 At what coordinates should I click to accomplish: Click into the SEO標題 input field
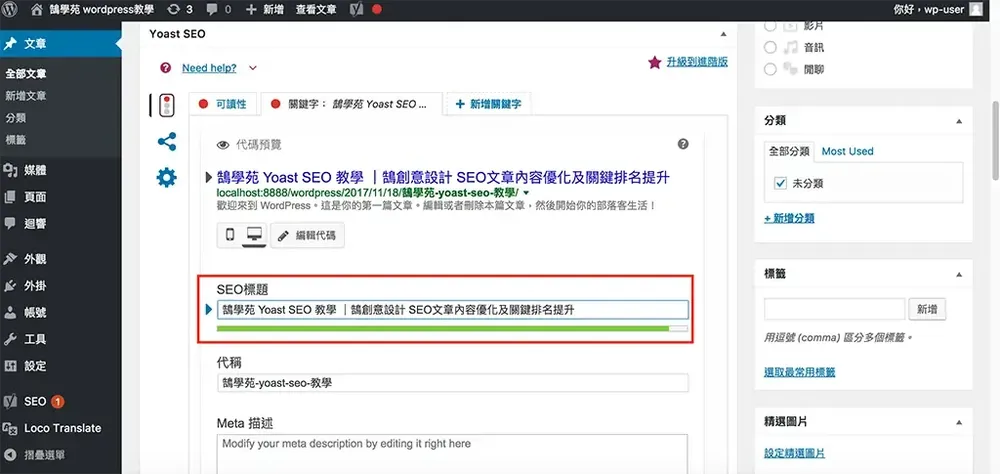pyautogui.click(x=452, y=309)
